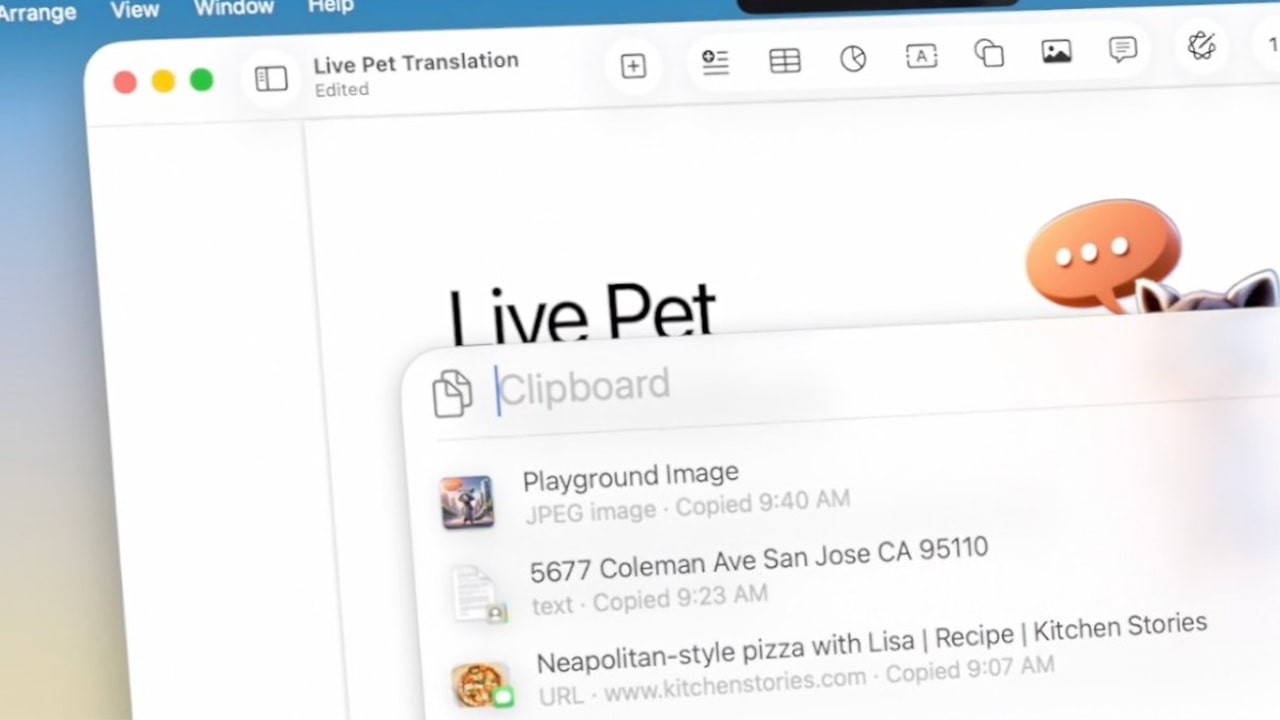This screenshot has width=1280, height=720.
Task: Open the media insertion icon
Action: click(x=1056, y=52)
